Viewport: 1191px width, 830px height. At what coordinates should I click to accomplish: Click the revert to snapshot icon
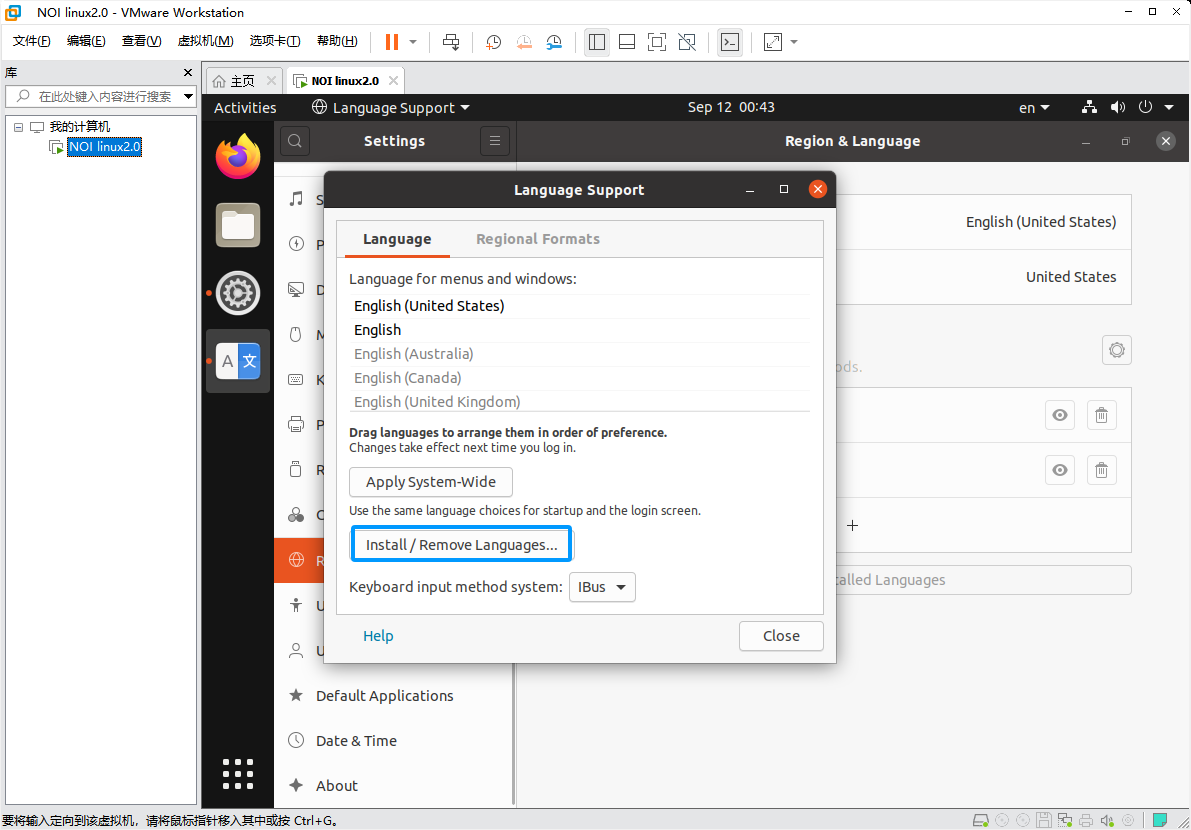point(524,42)
